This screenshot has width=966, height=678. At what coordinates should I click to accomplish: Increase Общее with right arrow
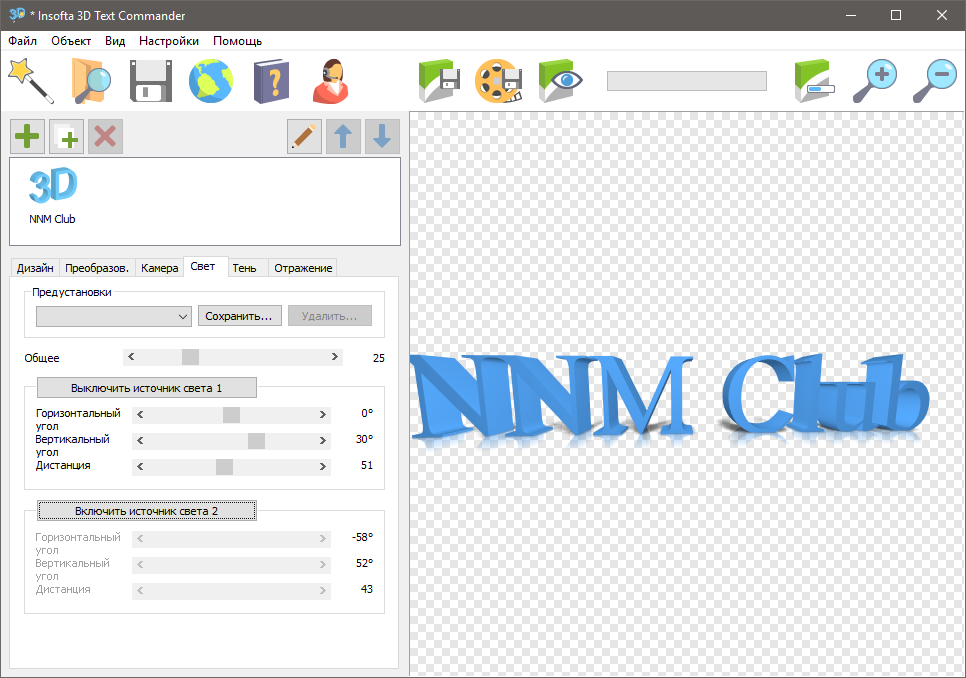coord(335,357)
